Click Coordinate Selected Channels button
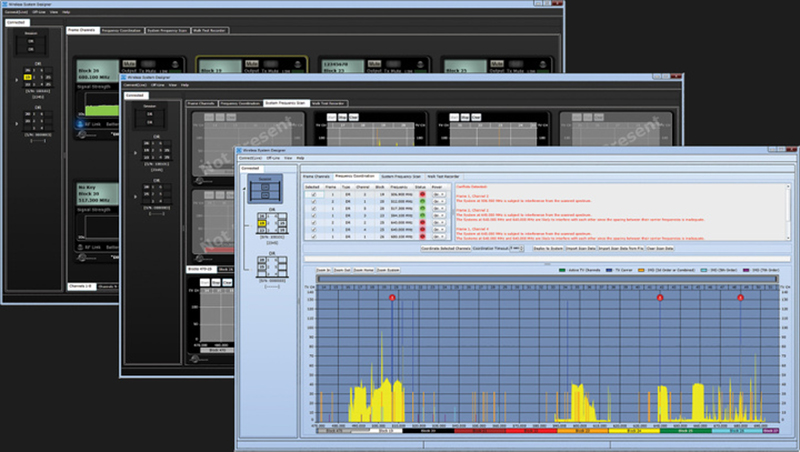The image size is (800, 452). (x=446, y=248)
